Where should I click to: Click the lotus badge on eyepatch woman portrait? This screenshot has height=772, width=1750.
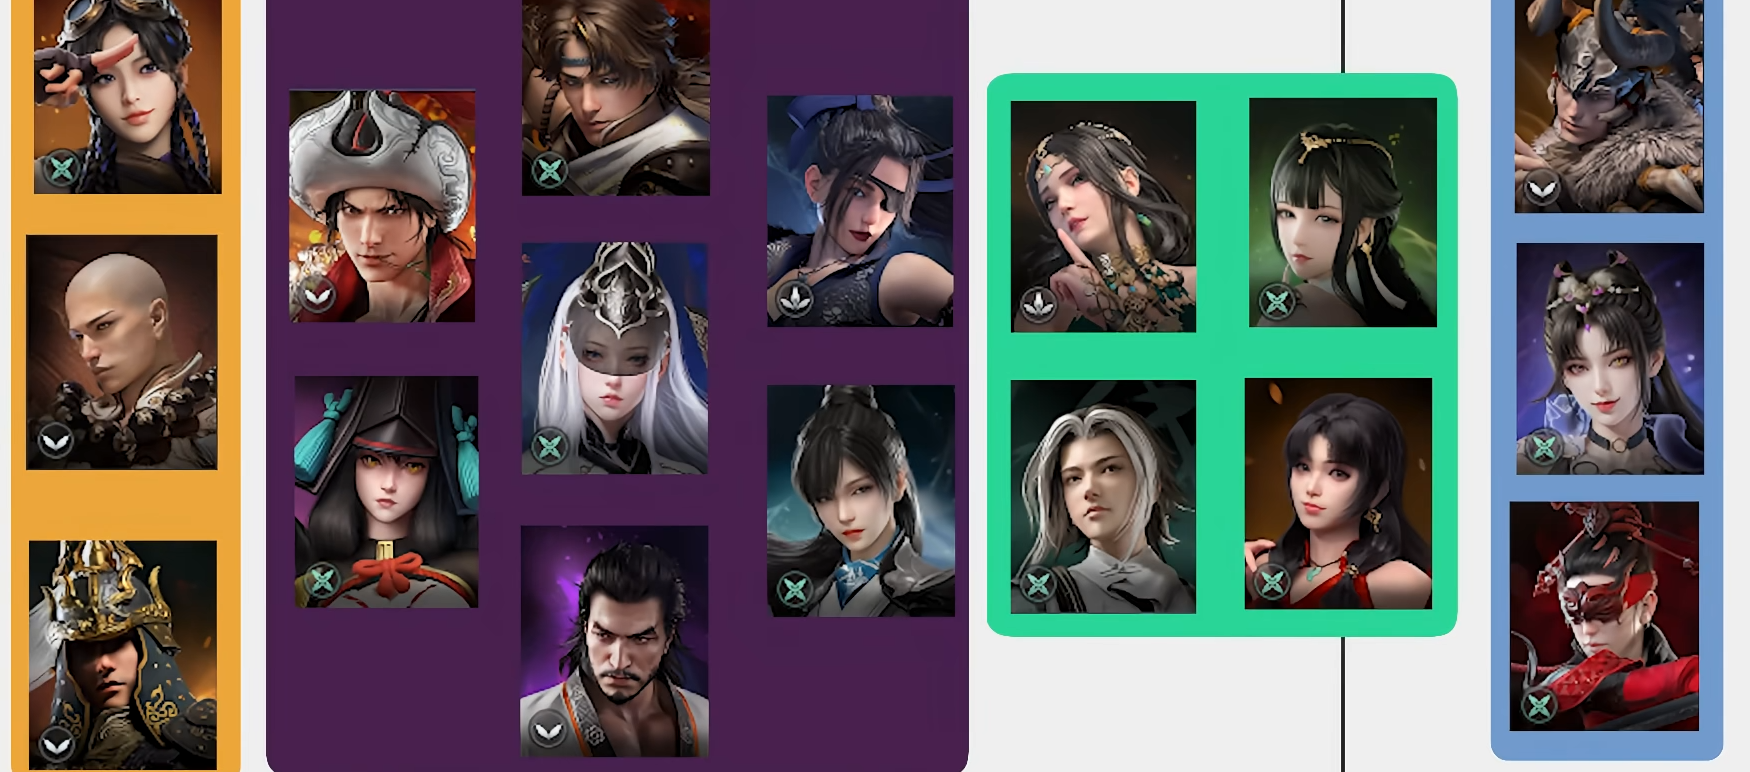point(795,298)
